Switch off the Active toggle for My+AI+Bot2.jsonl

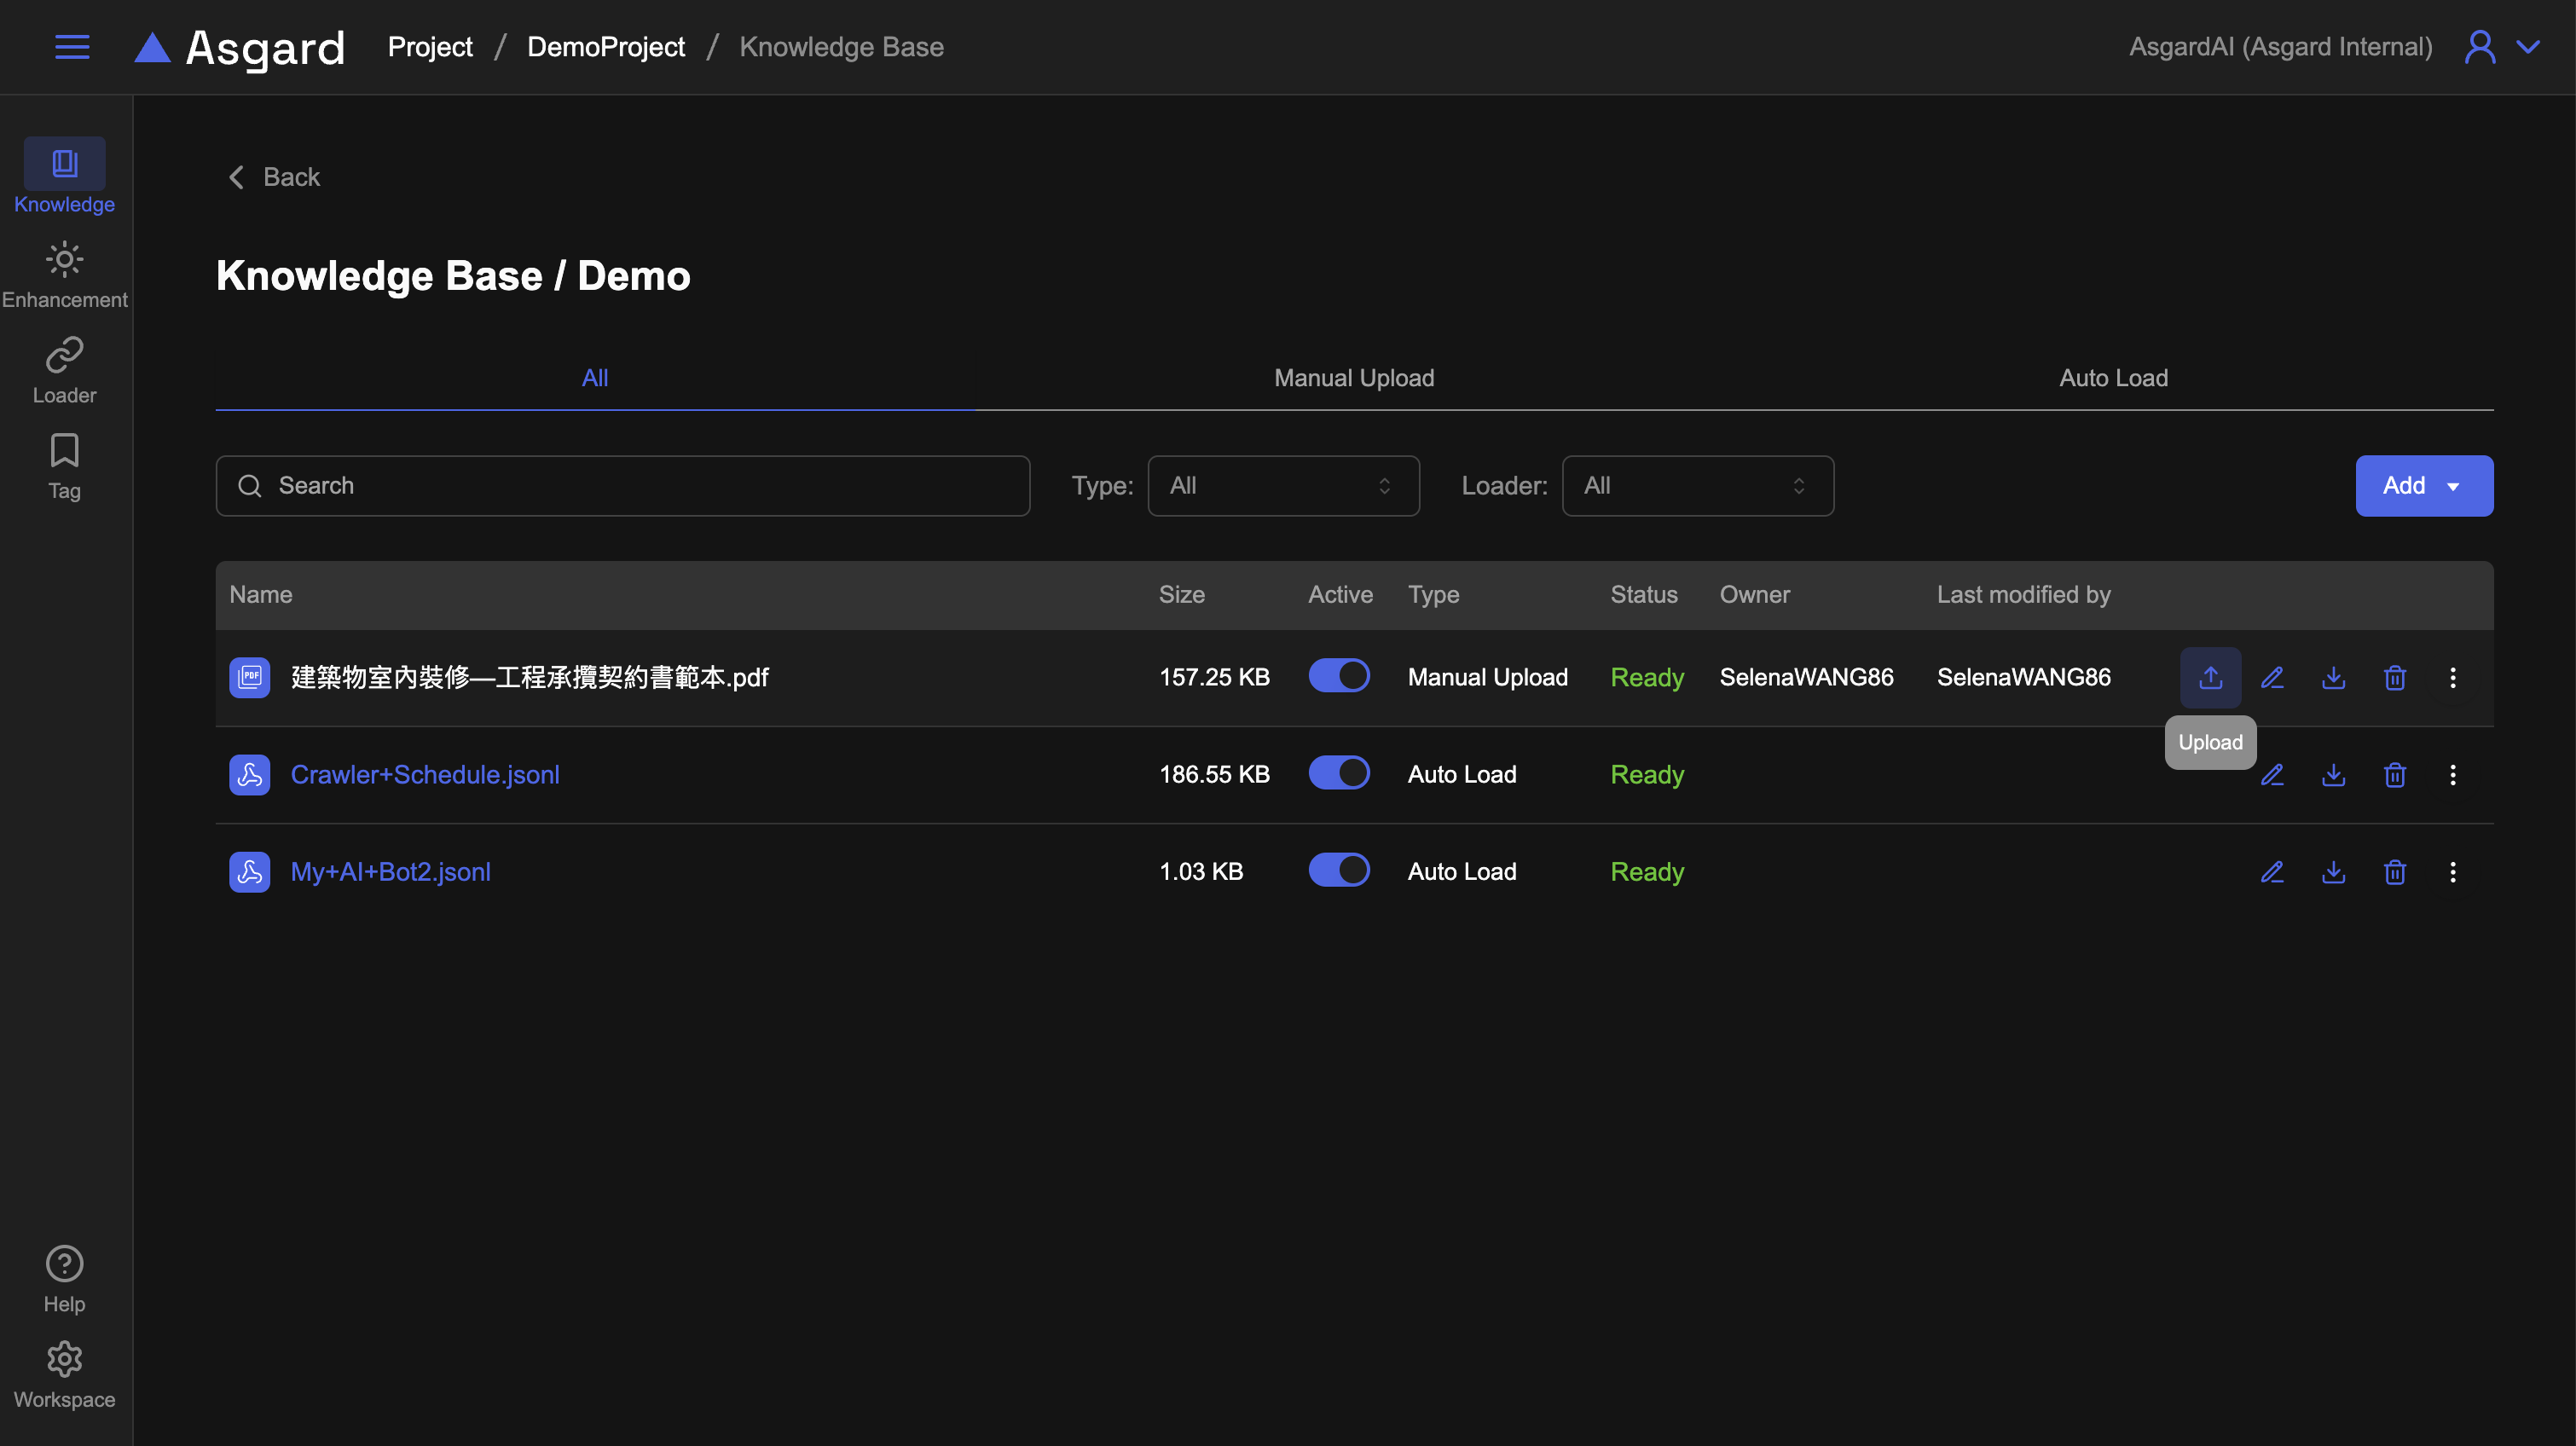(x=1338, y=869)
